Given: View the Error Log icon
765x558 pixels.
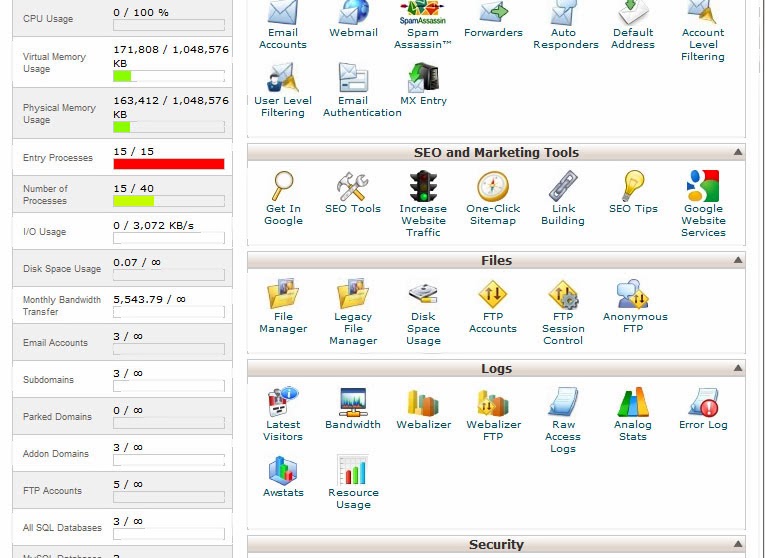Looking at the screenshot, I should pos(703,403).
